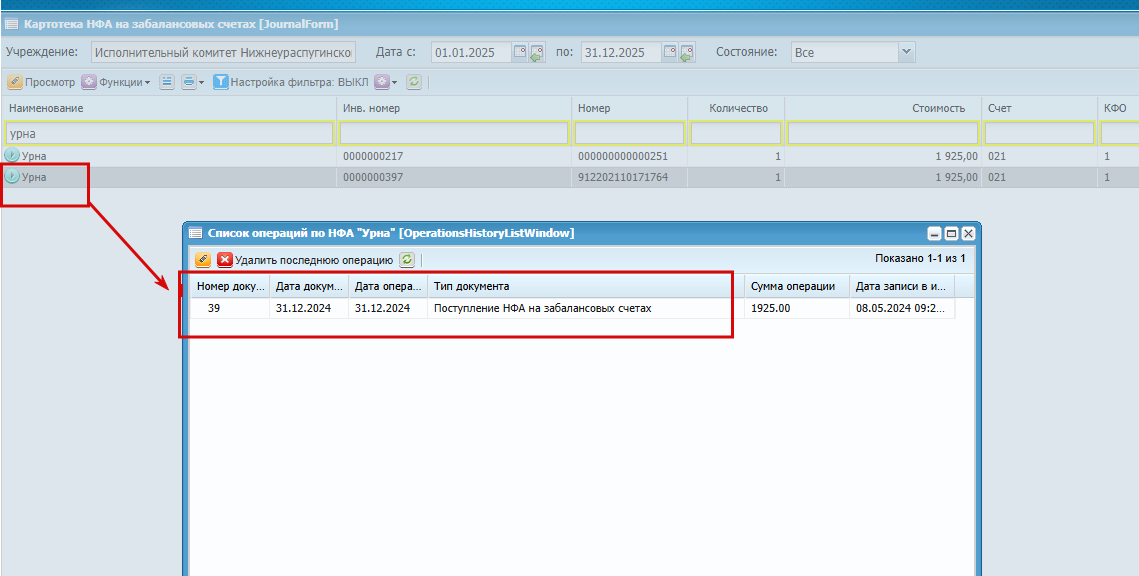1139x576 pixels.
Task: Click Номер доку... column header
Action: 230,286
